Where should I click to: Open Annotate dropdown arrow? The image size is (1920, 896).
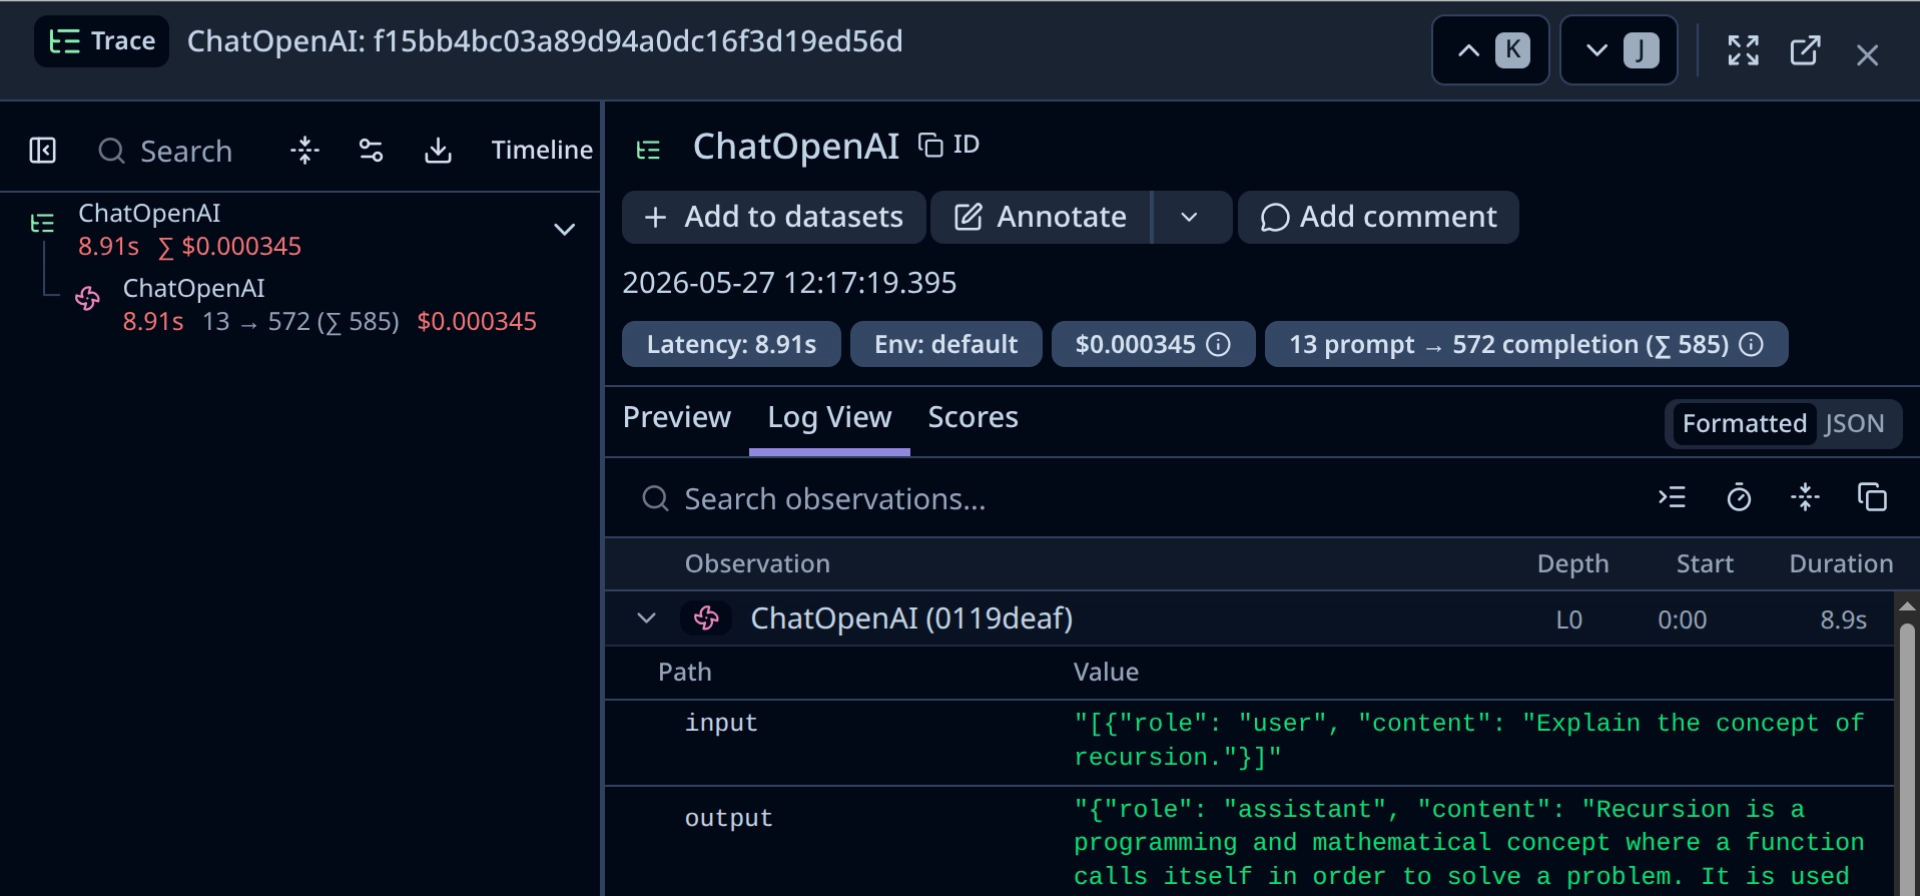click(x=1190, y=217)
